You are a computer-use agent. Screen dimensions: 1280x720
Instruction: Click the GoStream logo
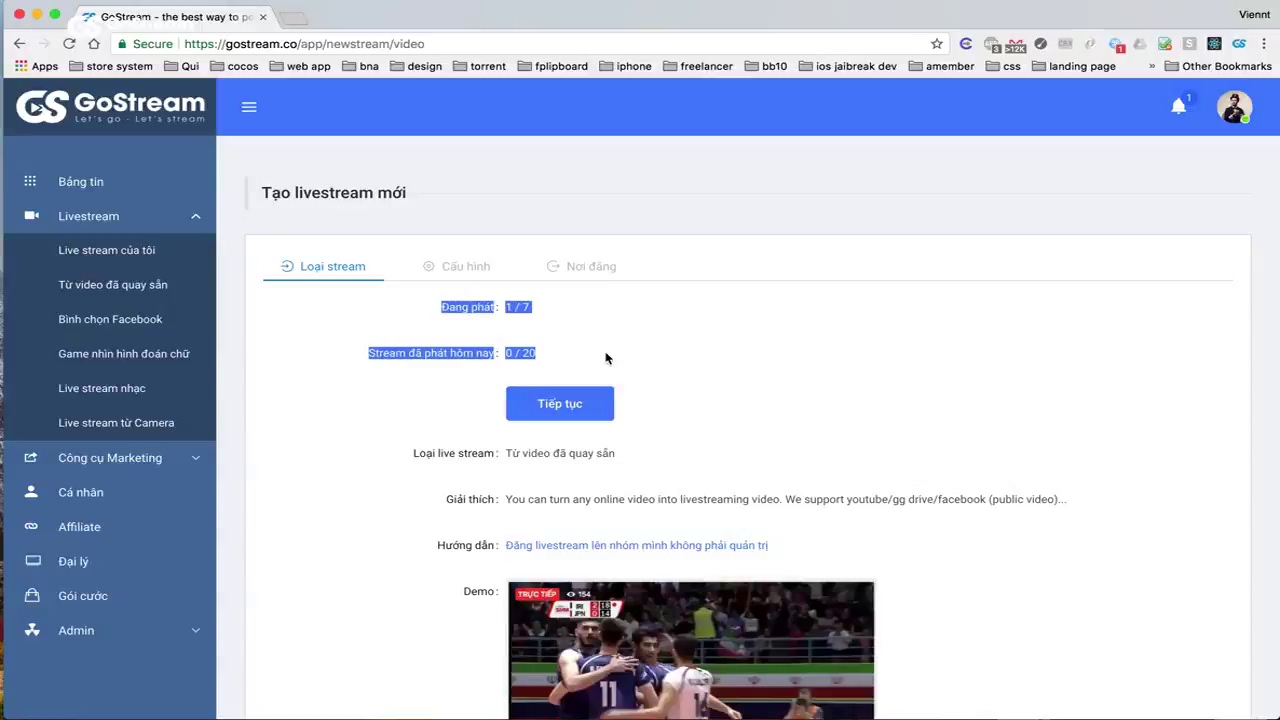coord(110,106)
